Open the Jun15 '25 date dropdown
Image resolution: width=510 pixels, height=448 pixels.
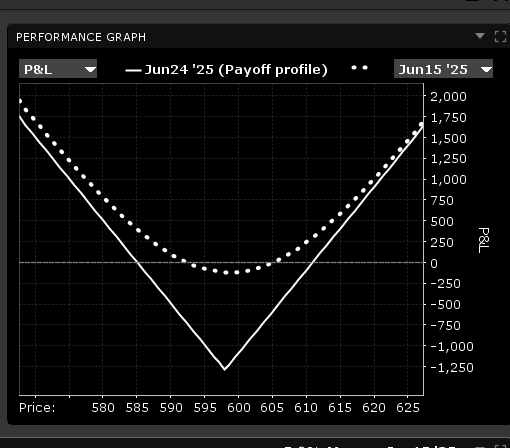point(443,69)
